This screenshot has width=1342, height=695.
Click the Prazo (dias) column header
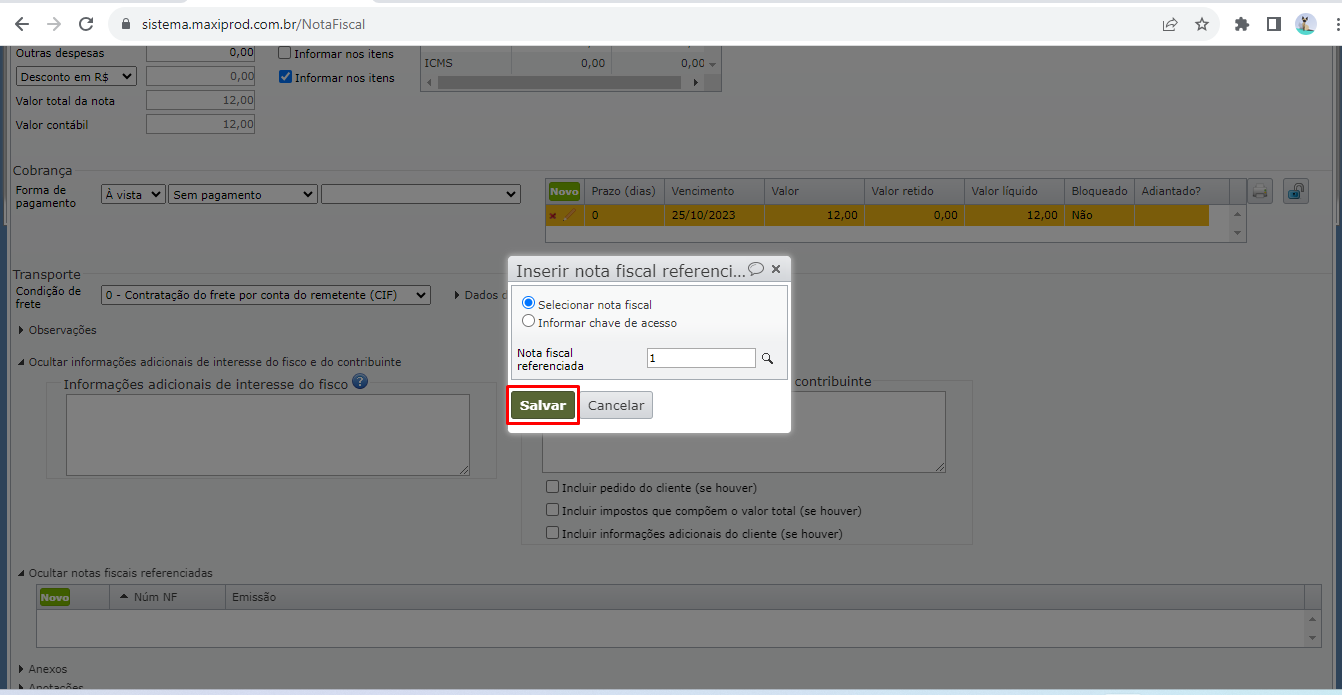pos(624,191)
